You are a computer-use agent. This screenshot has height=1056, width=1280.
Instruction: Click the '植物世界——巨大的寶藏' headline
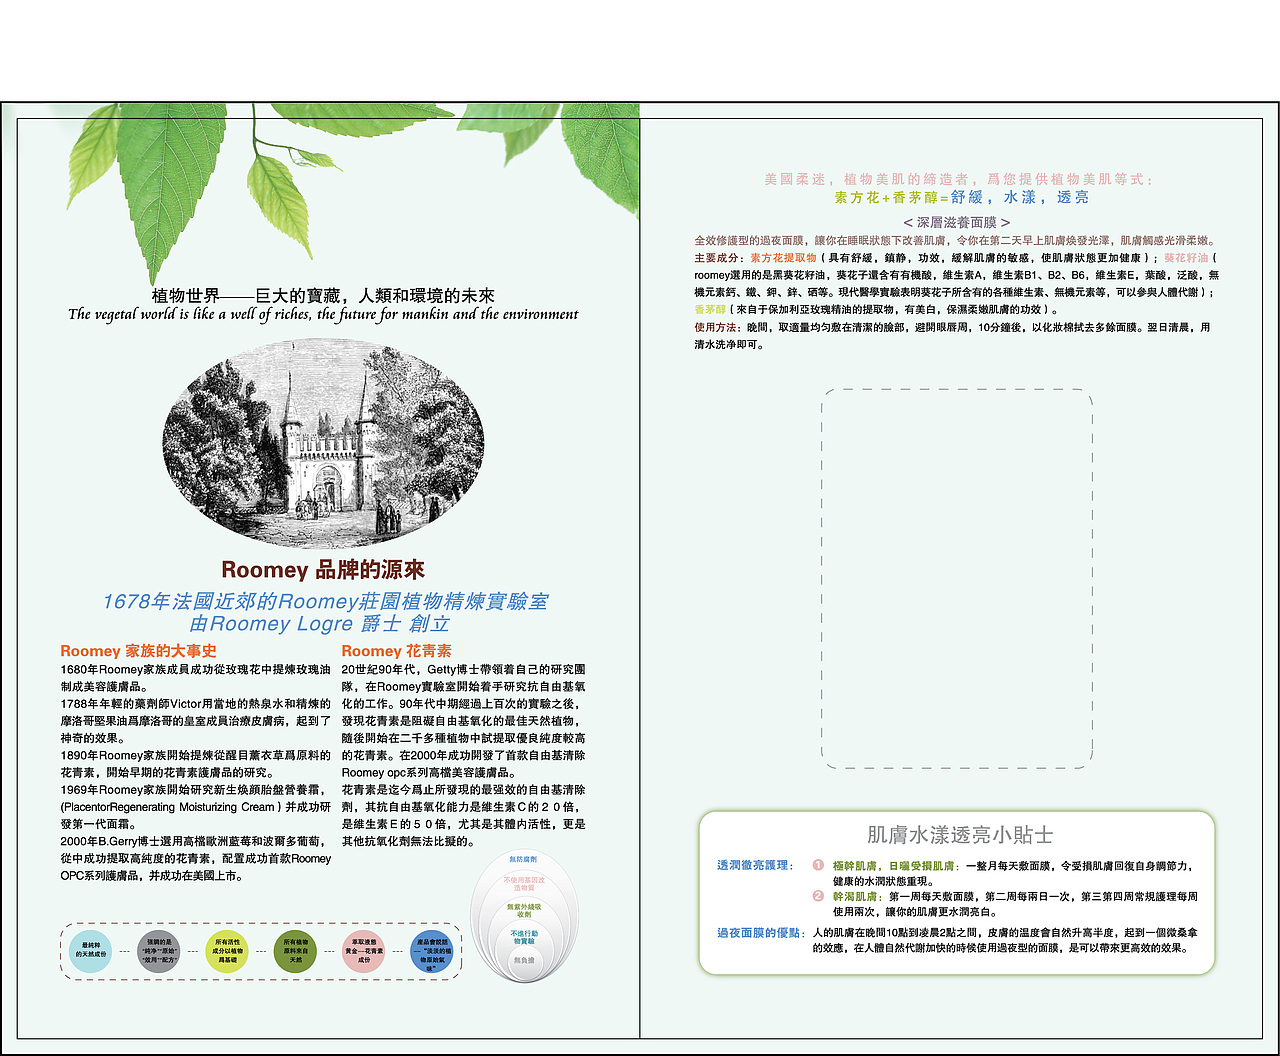click(x=323, y=296)
